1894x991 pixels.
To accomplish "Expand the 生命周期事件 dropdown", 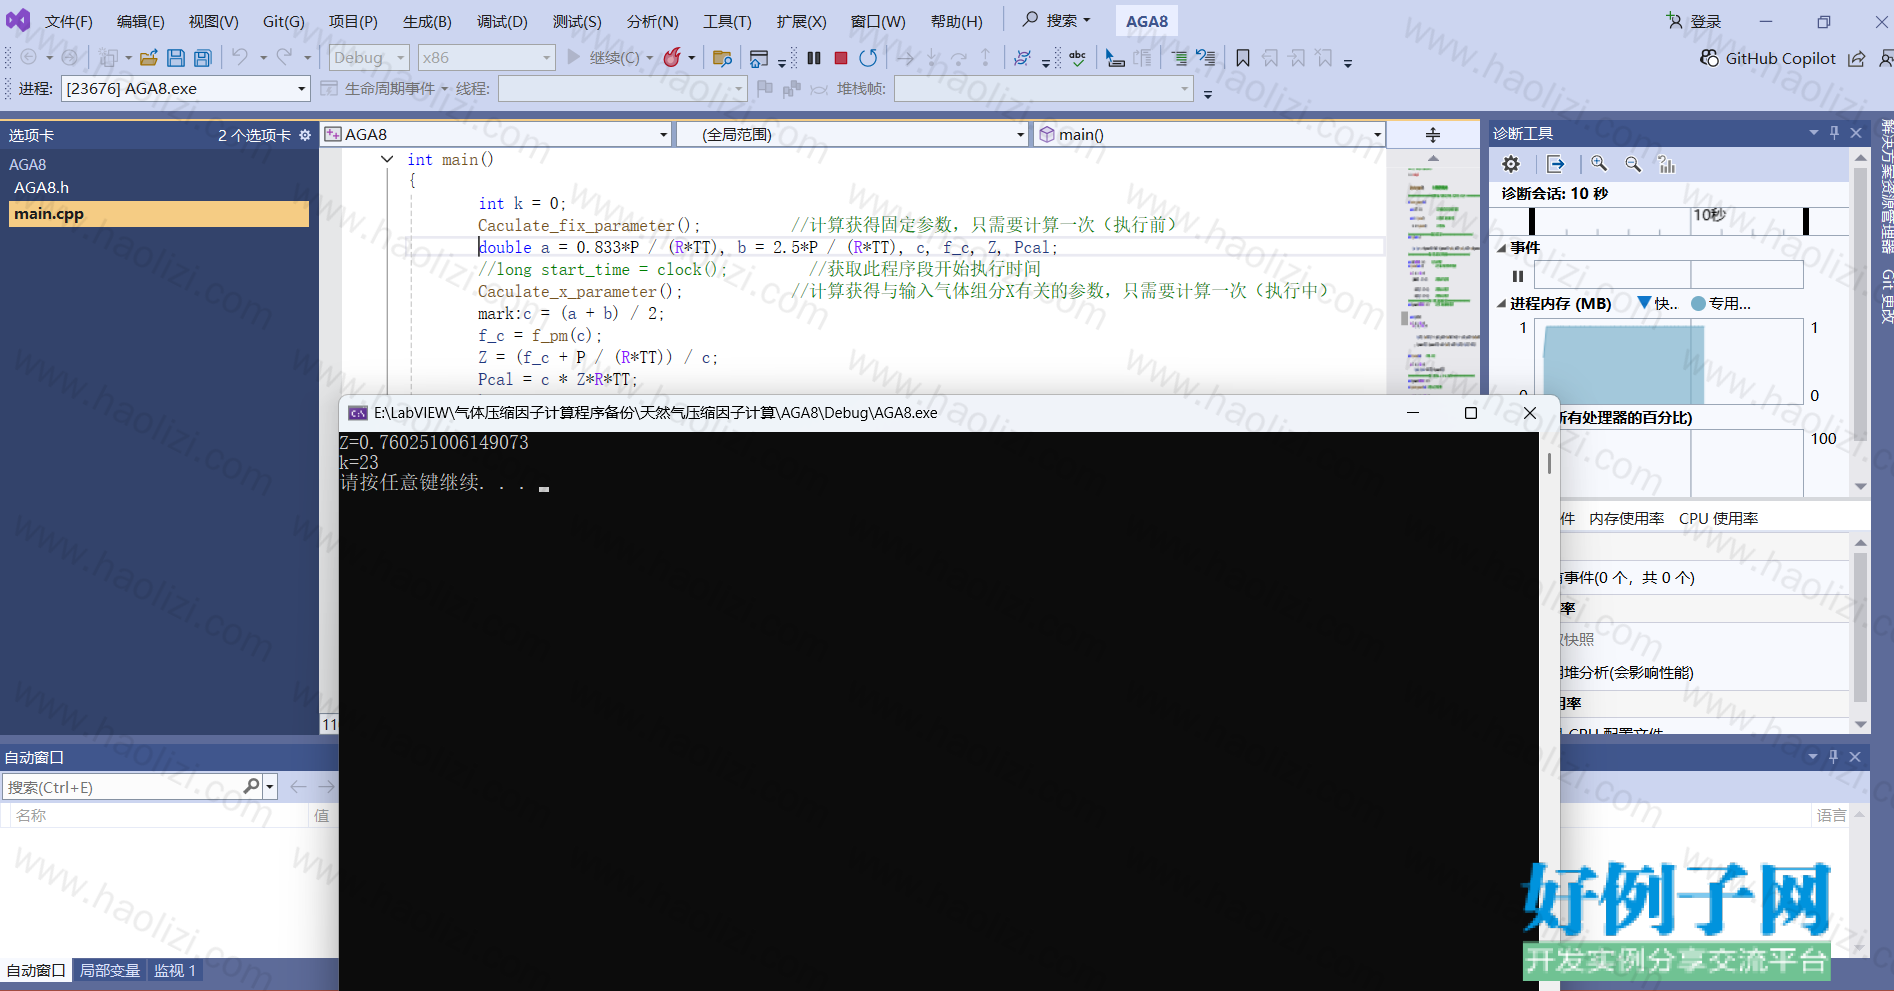I will click(x=444, y=89).
